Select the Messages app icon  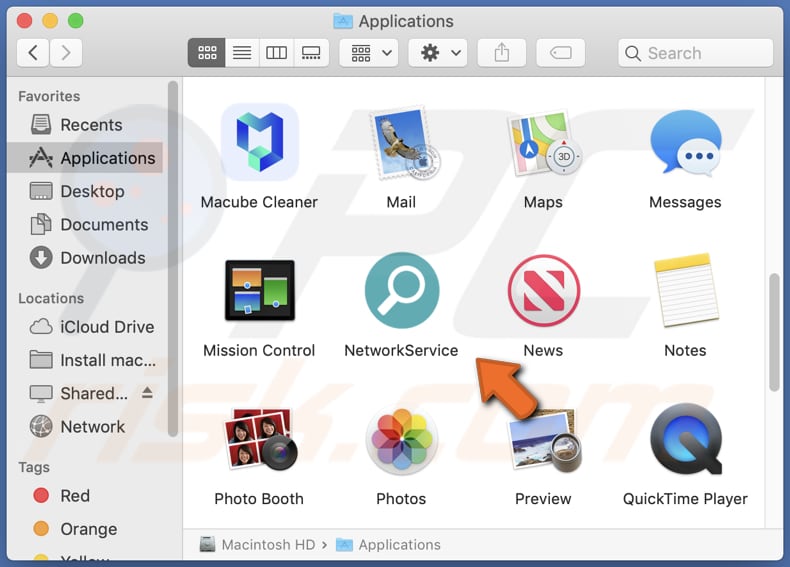pos(686,143)
